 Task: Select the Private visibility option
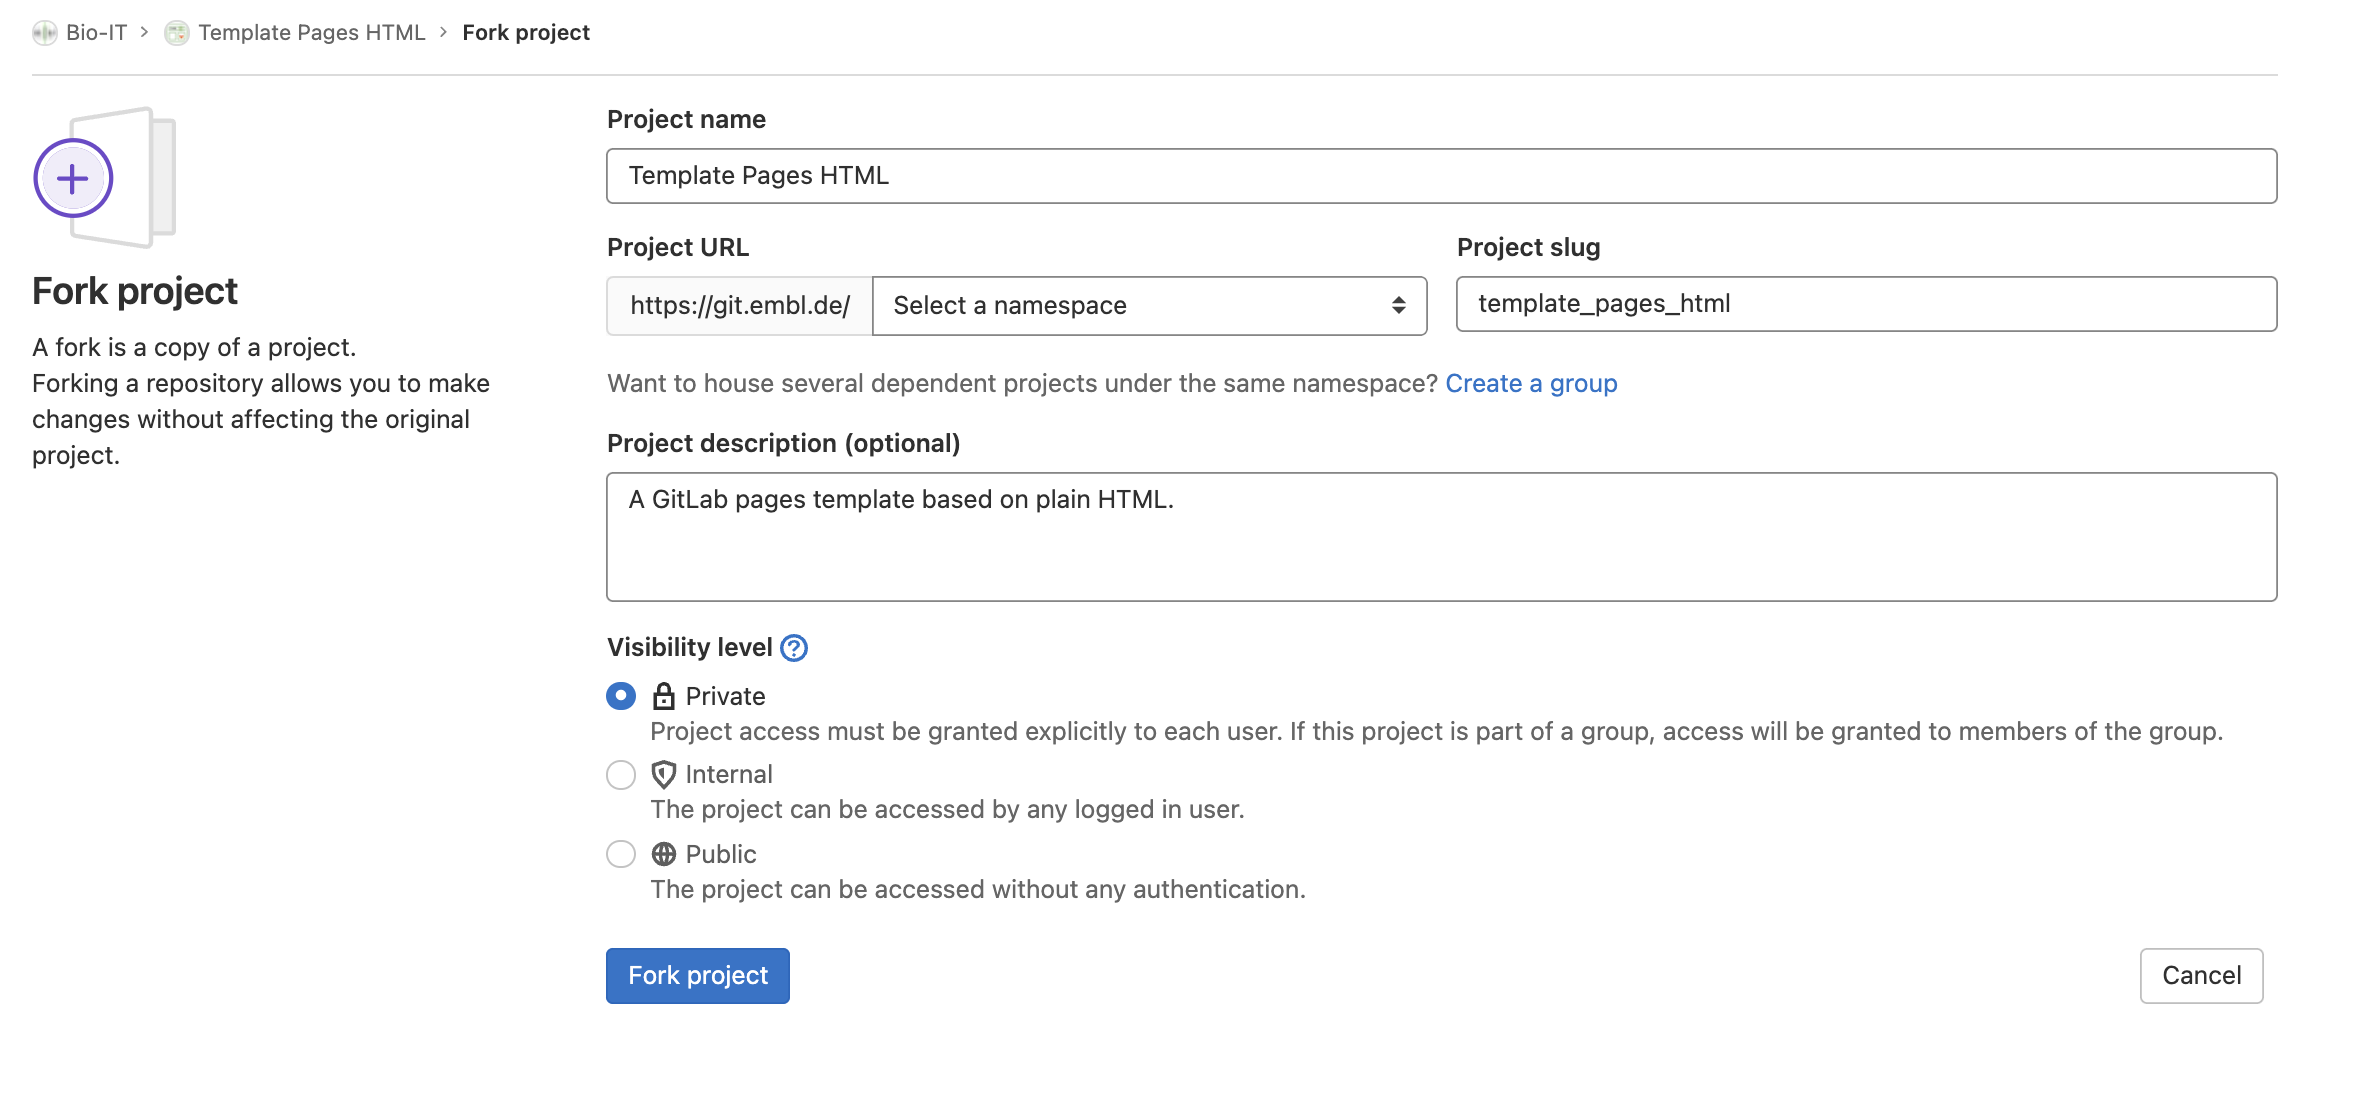pos(620,695)
